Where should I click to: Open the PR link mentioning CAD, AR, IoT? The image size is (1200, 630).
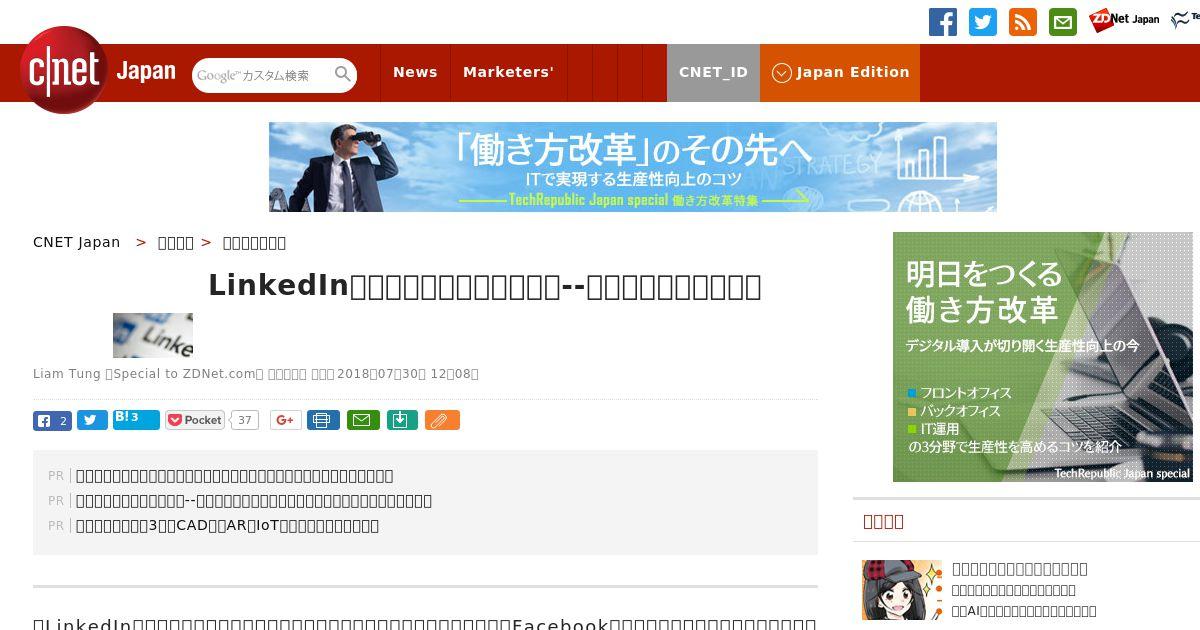pos(227,526)
